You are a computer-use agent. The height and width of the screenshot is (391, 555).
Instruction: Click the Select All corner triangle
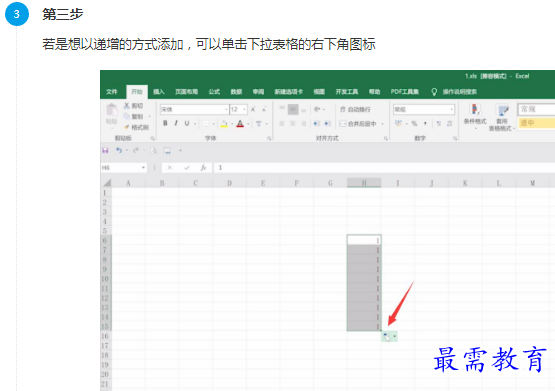[107, 183]
